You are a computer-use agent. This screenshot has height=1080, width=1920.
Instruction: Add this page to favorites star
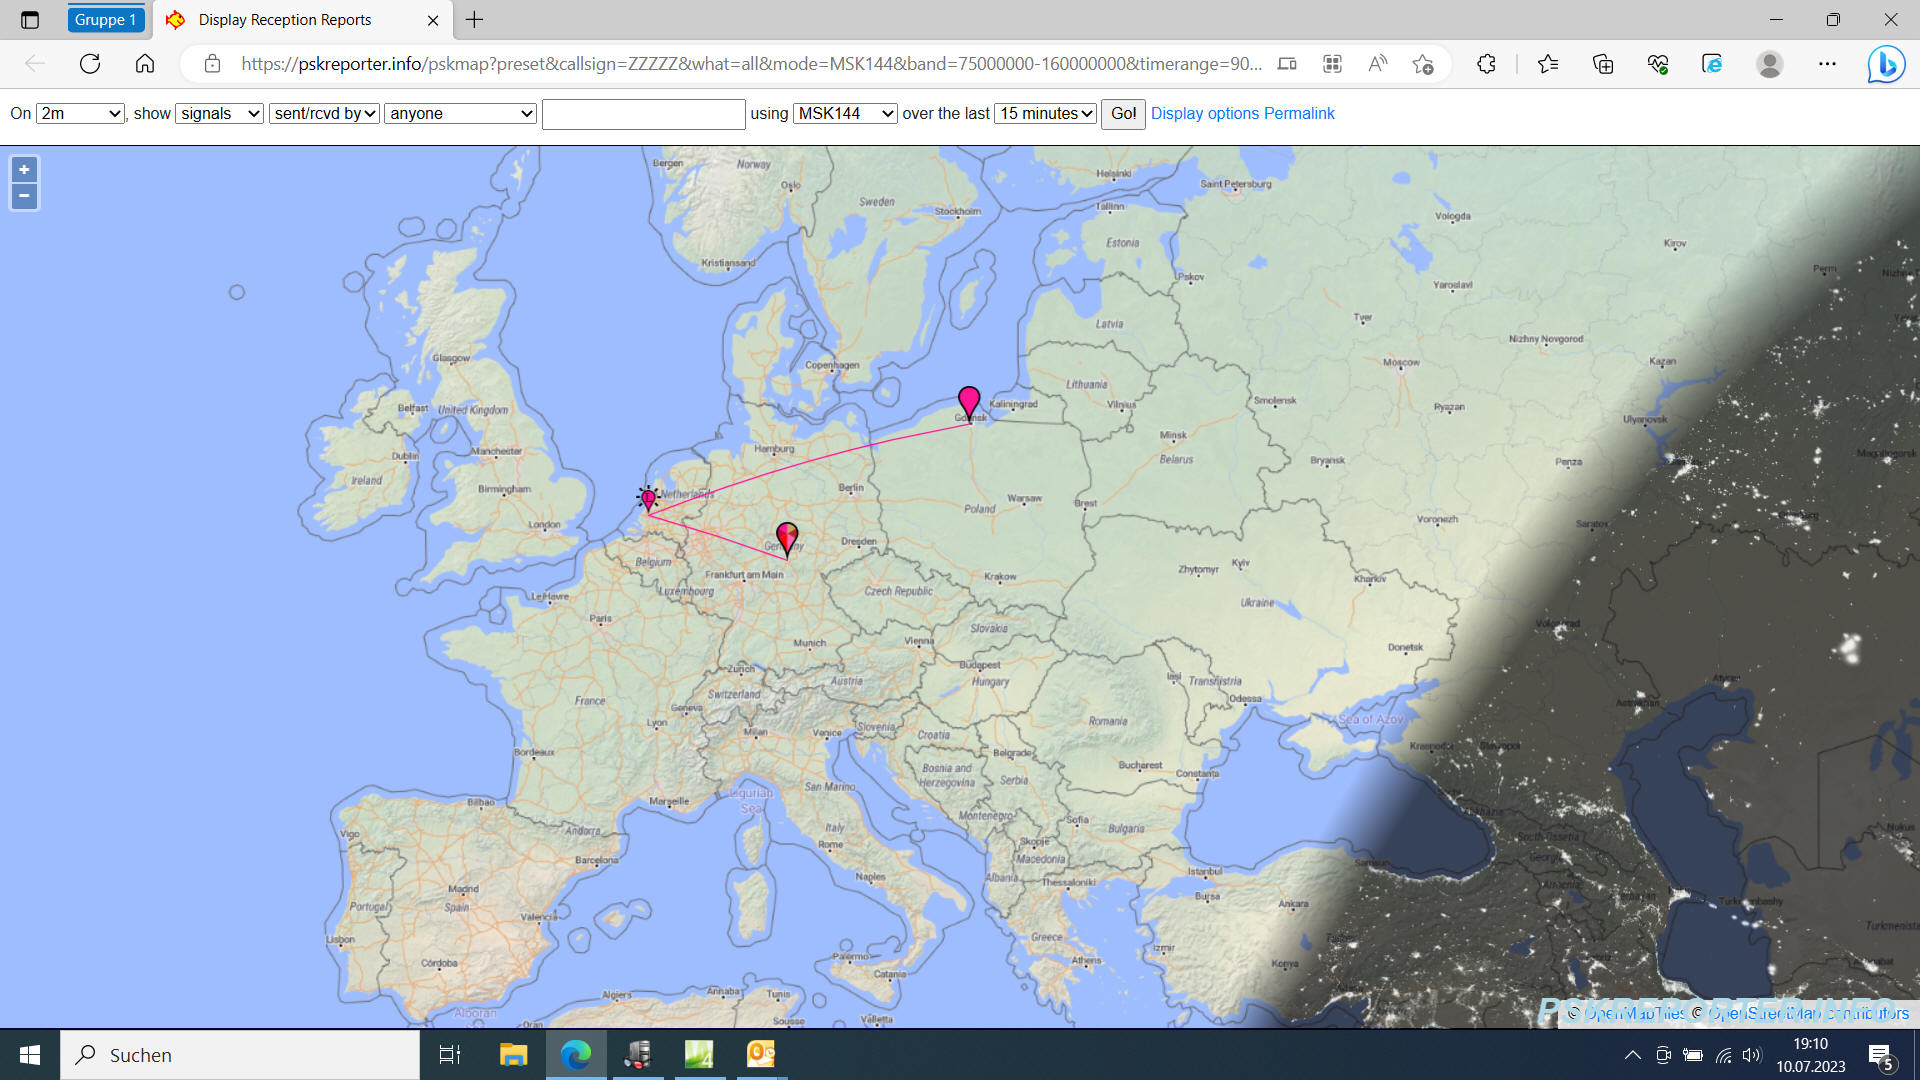tap(1423, 64)
